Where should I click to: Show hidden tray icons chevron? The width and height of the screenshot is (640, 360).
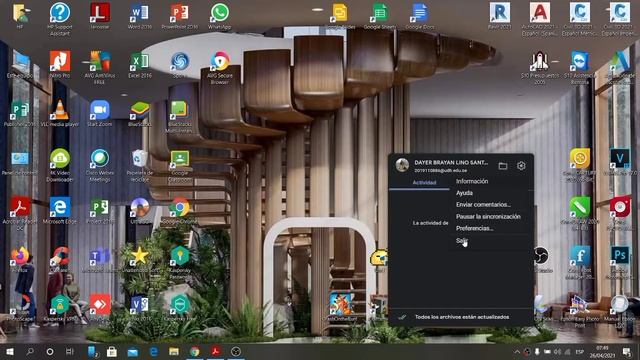517,351
